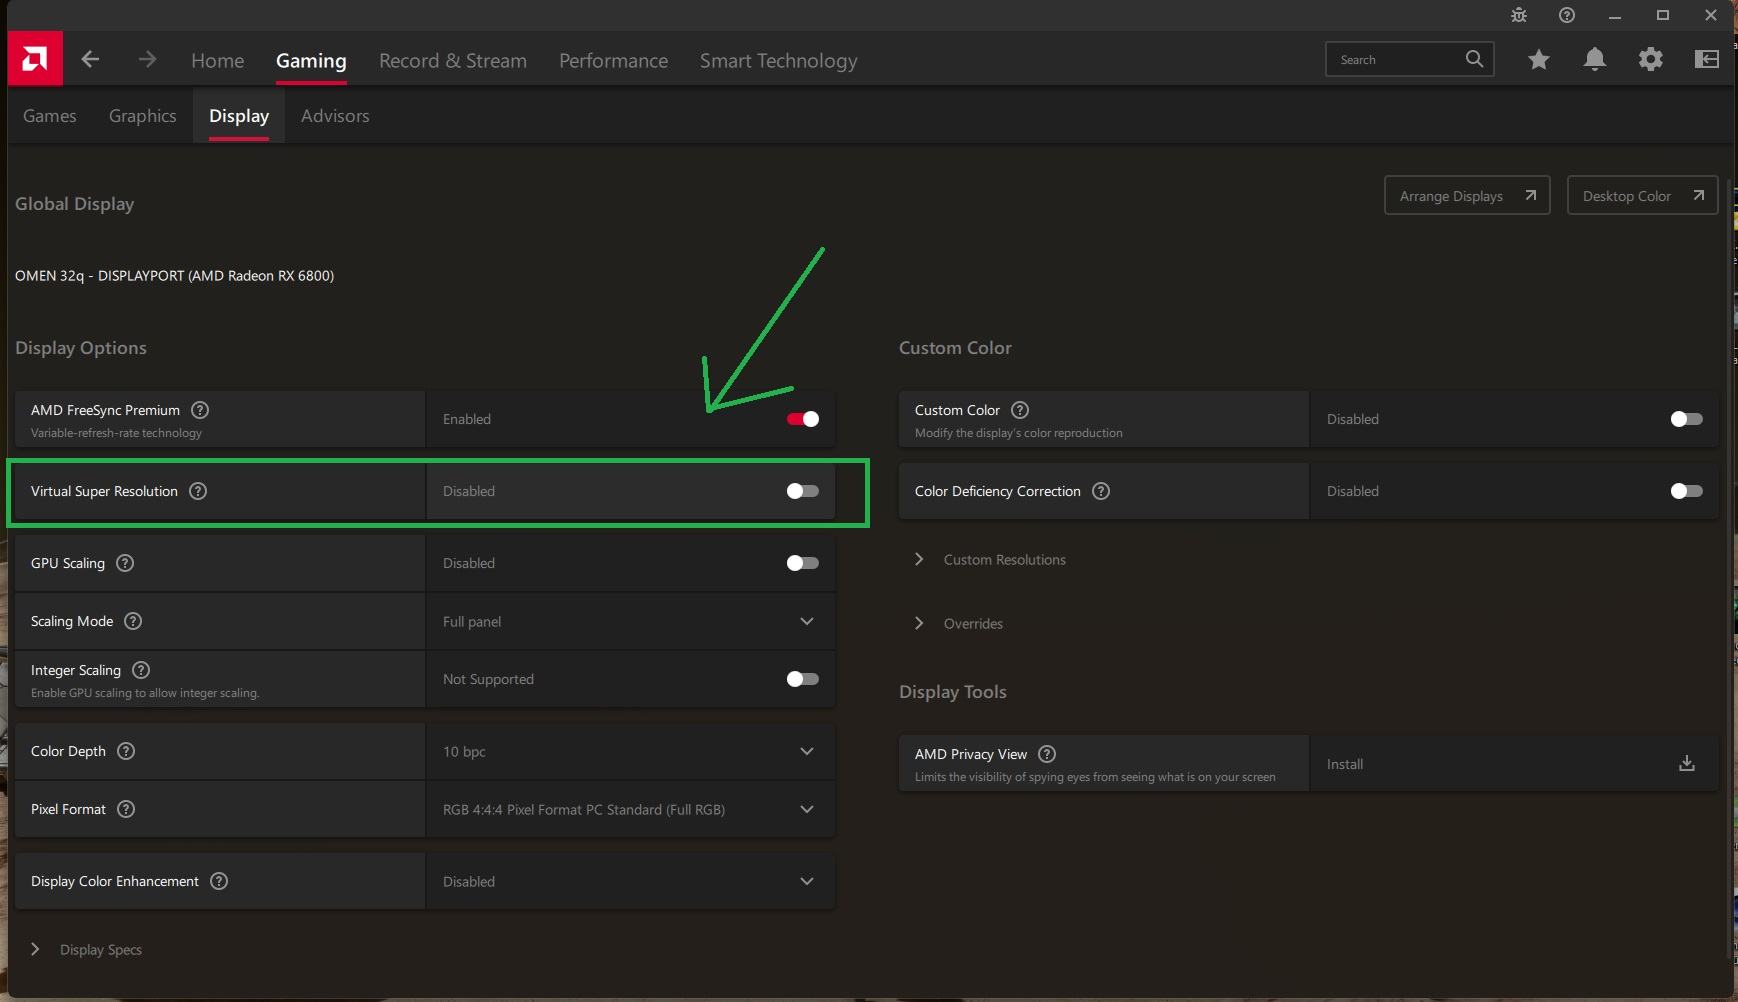
Task: Expand the Display Specs section
Action: pyautogui.click(x=87, y=949)
